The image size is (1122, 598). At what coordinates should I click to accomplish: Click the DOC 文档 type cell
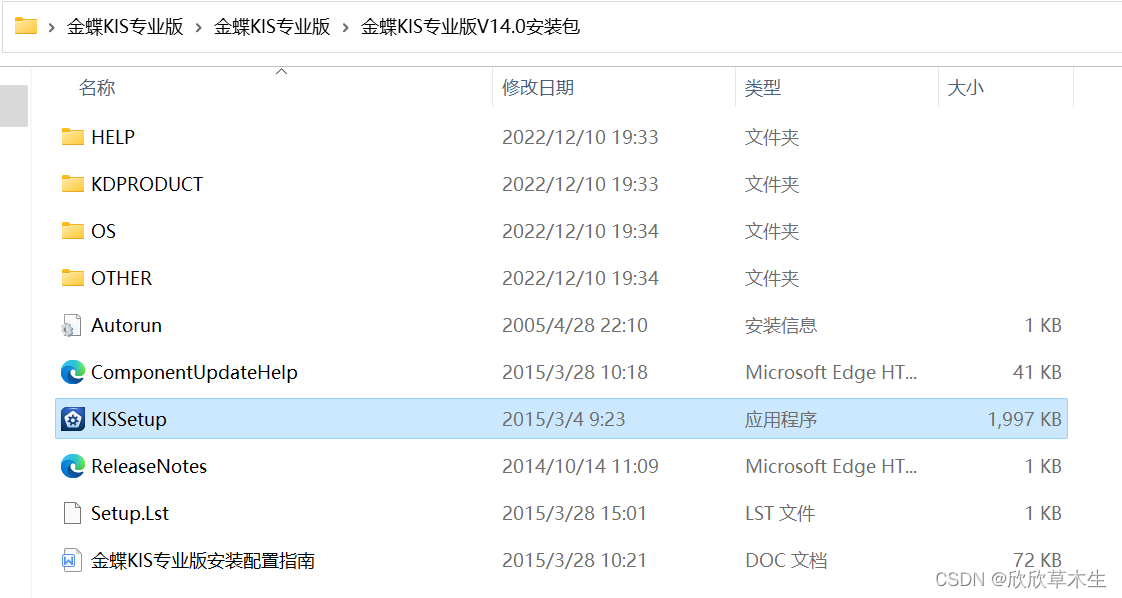[786, 561]
